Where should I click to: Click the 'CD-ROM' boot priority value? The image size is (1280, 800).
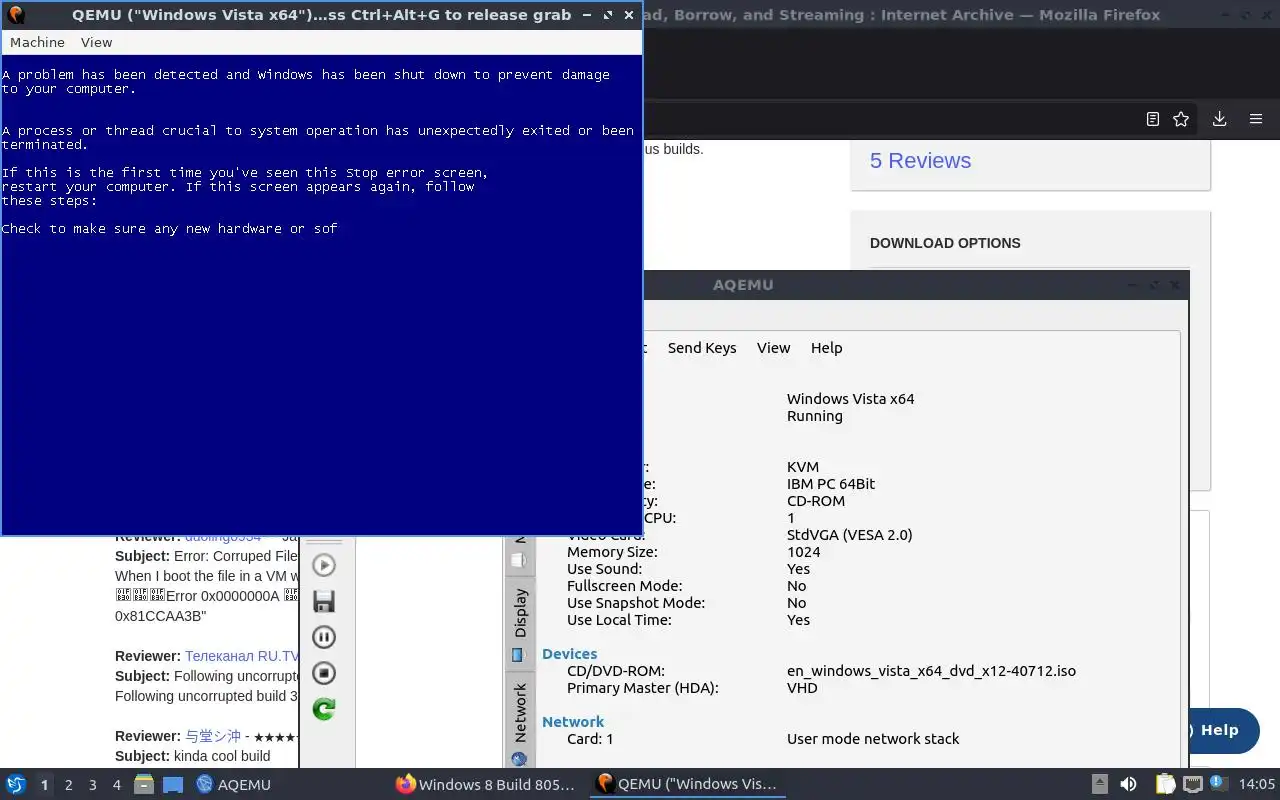(816, 501)
